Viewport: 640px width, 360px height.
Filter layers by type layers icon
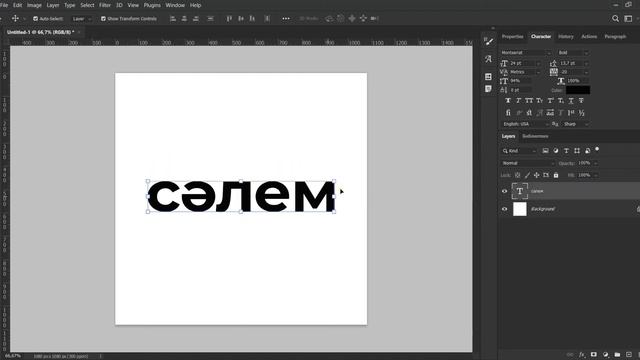coord(566,151)
